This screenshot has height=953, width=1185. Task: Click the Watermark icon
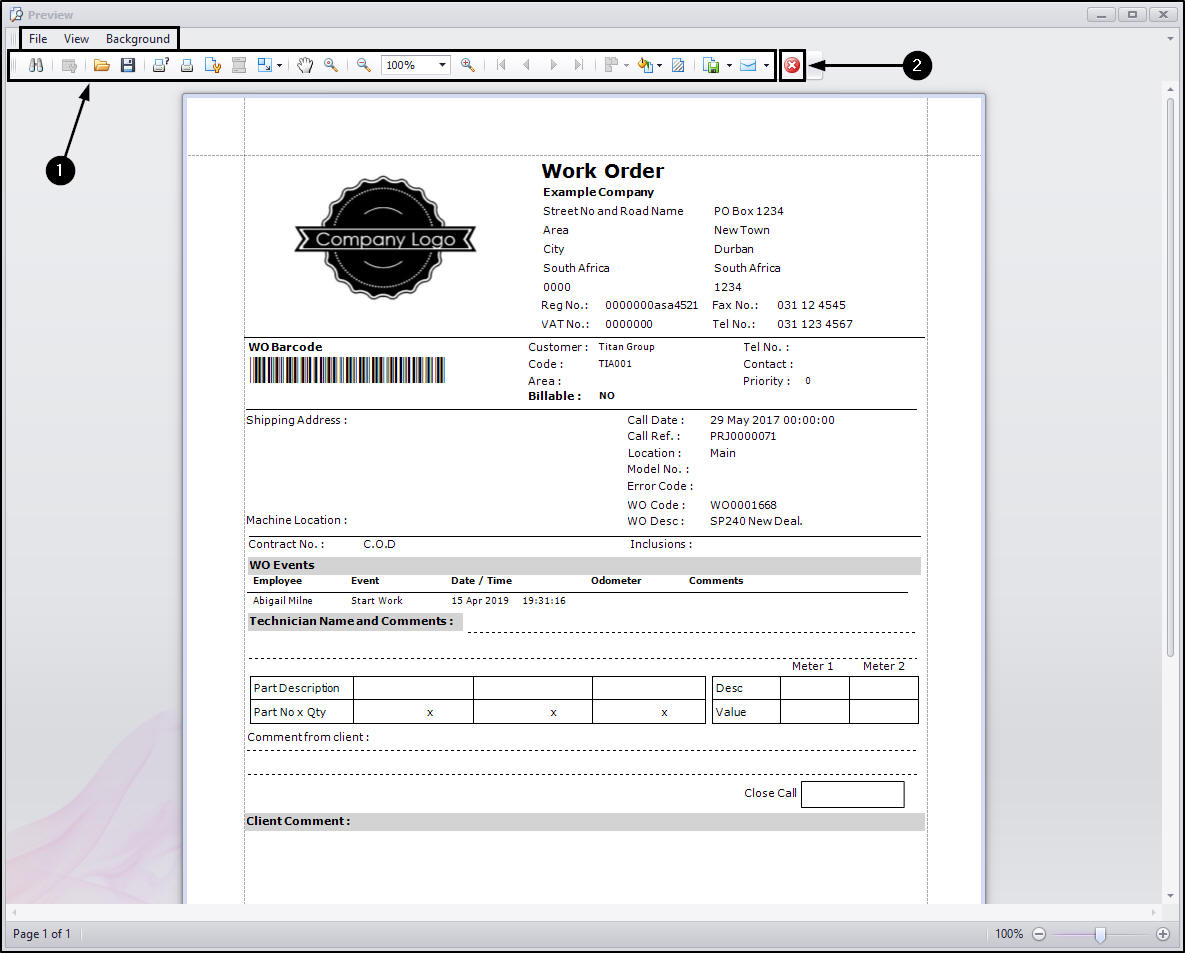pyautogui.click(x=678, y=65)
